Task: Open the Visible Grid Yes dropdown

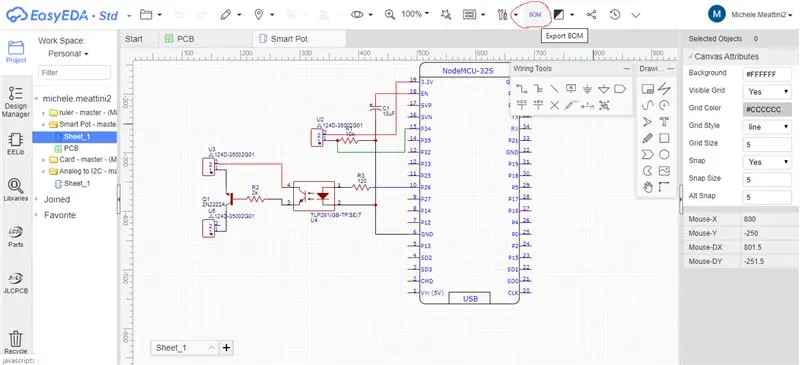Action: pyautogui.click(x=767, y=92)
